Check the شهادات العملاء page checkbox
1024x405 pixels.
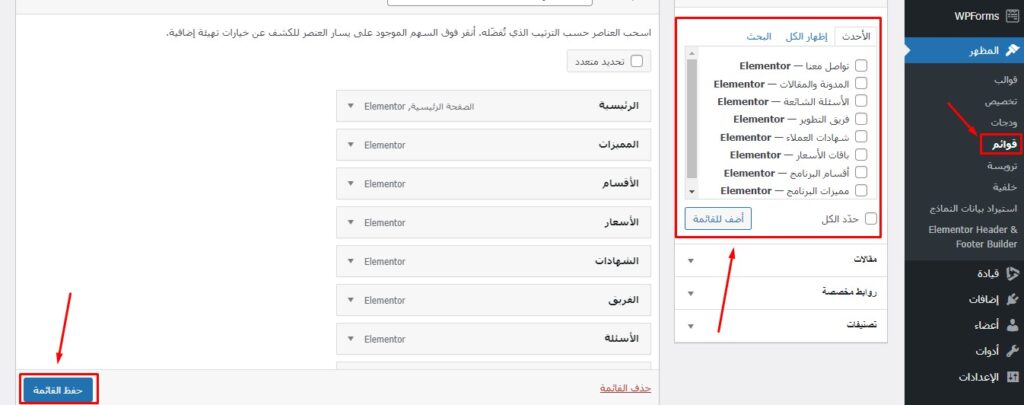click(x=861, y=137)
